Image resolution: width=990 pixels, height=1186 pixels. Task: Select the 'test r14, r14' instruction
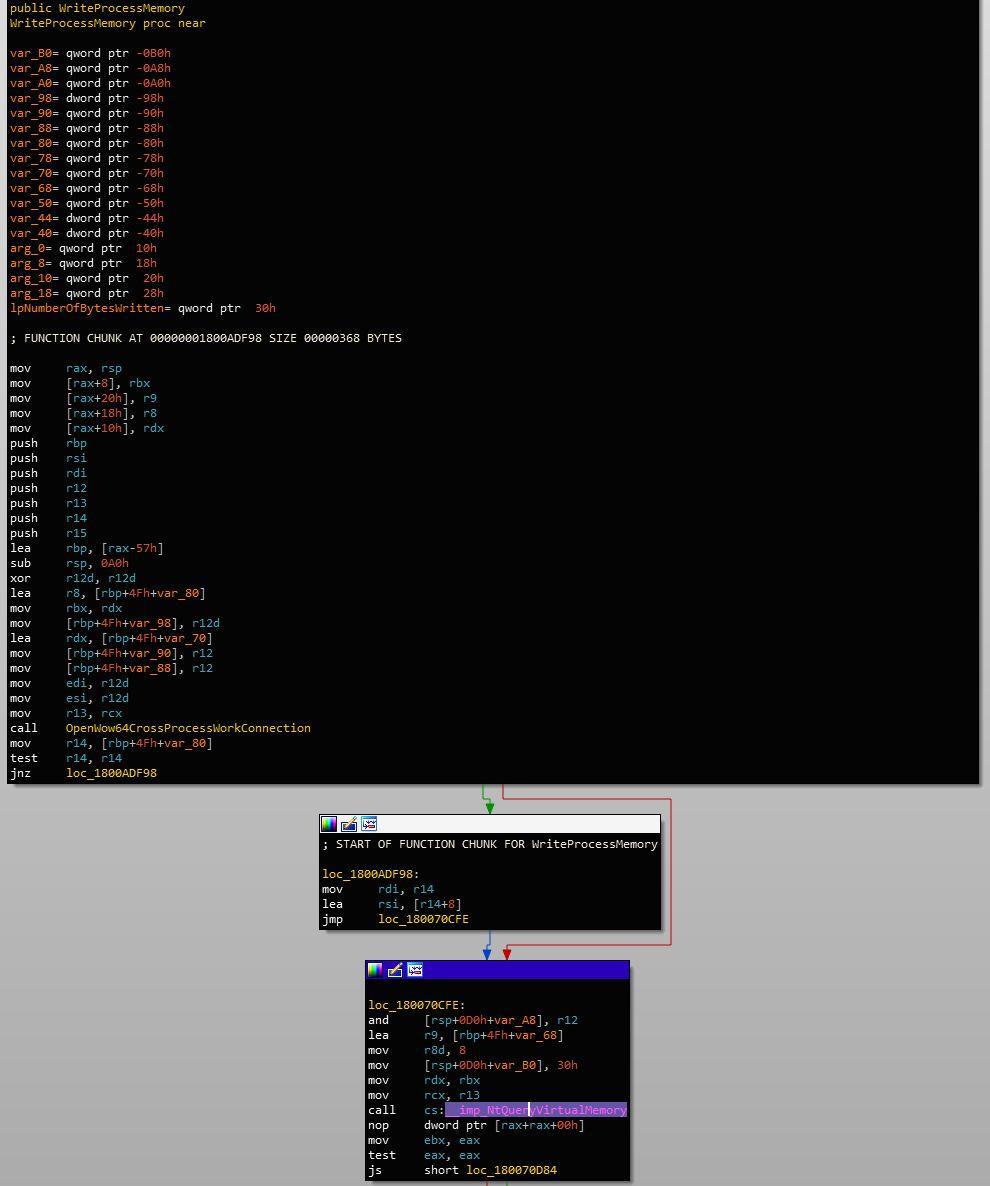(66, 758)
